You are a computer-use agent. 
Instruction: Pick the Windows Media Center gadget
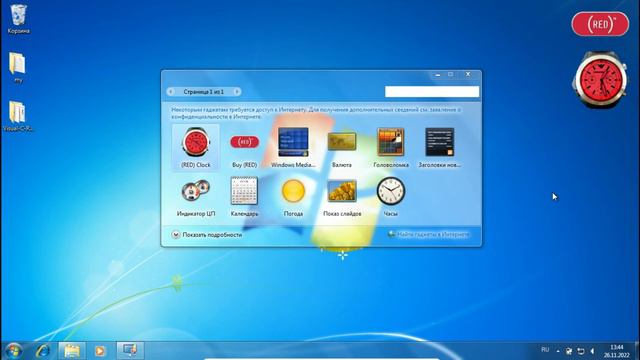[x=293, y=147]
